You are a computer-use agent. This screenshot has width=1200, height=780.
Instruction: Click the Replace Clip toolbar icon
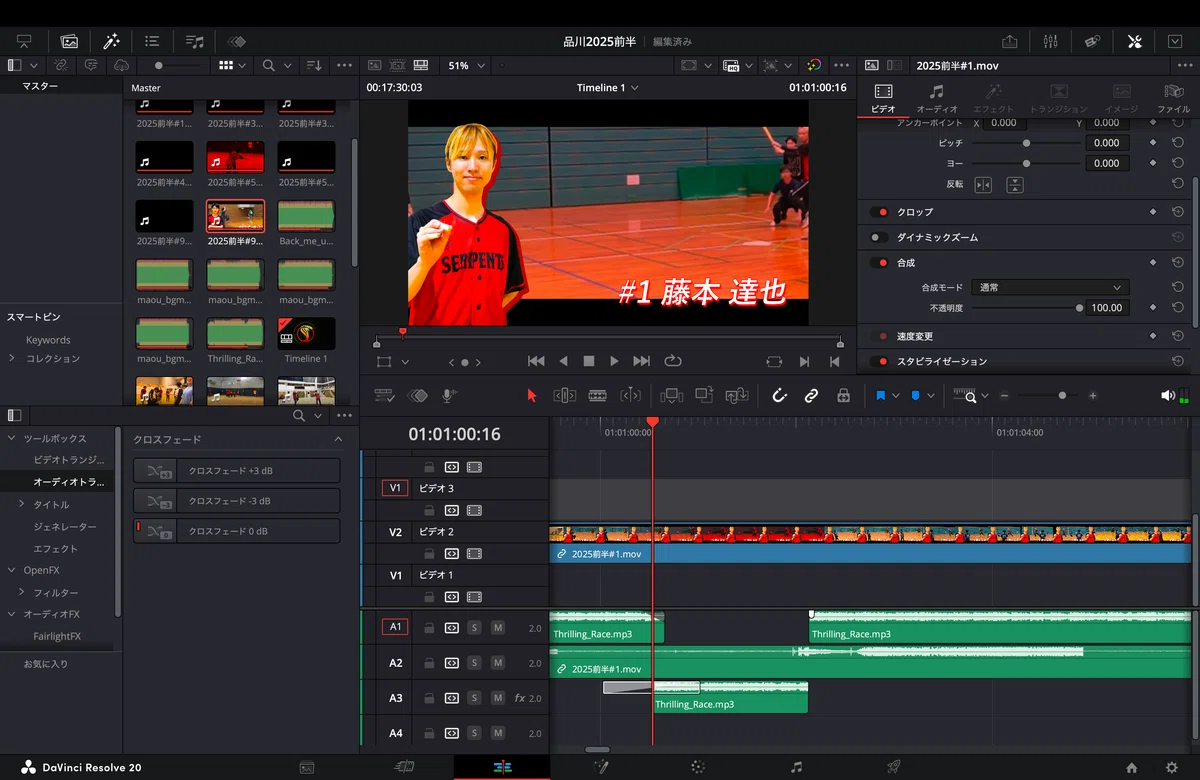(x=737, y=395)
